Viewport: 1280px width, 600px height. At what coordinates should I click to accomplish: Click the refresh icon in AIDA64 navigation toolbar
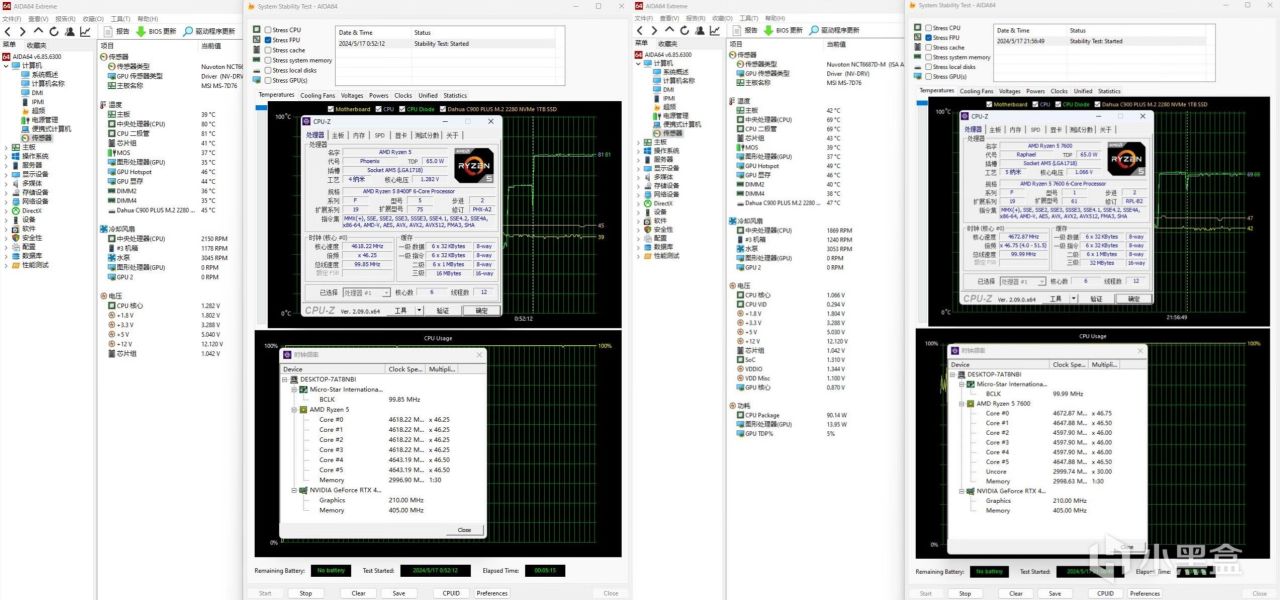[x=53, y=31]
